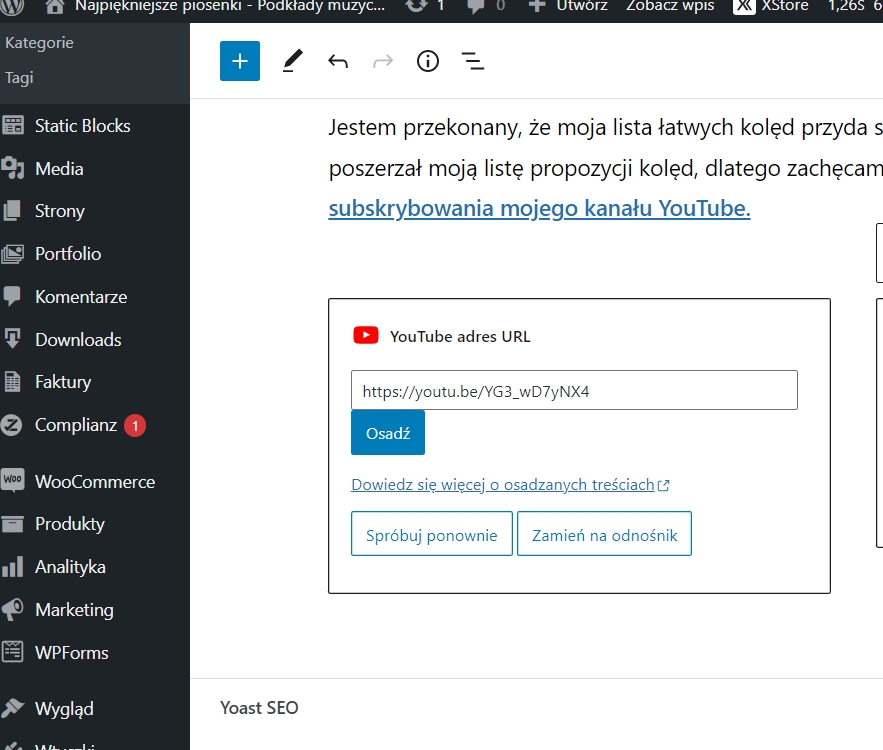
Task: Open updates icon in admin bar
Action: (417, 6)
